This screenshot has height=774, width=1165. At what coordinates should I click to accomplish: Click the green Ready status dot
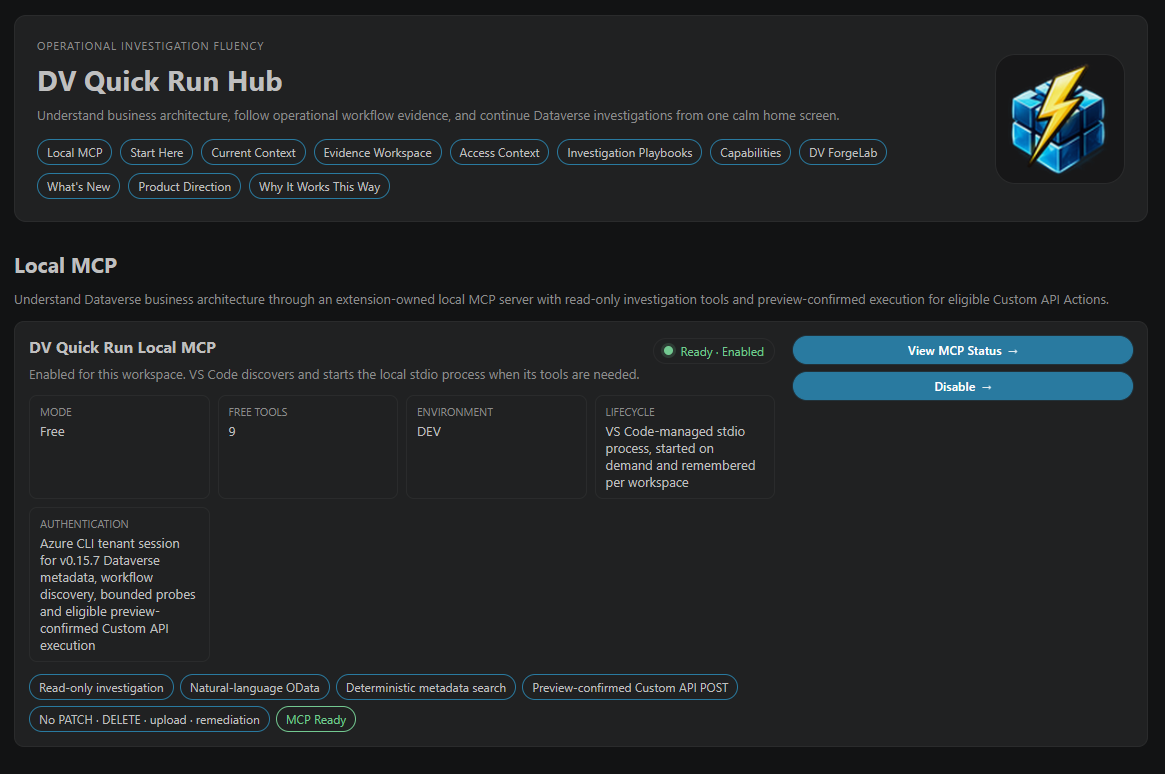[668, 351]
